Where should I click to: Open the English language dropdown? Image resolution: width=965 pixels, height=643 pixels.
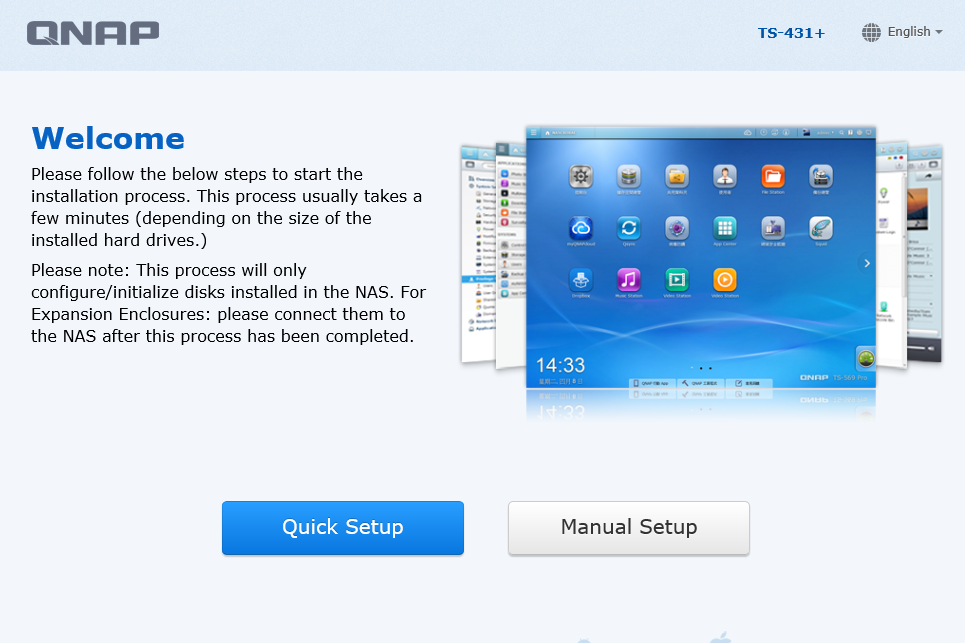tap(914, 32)
